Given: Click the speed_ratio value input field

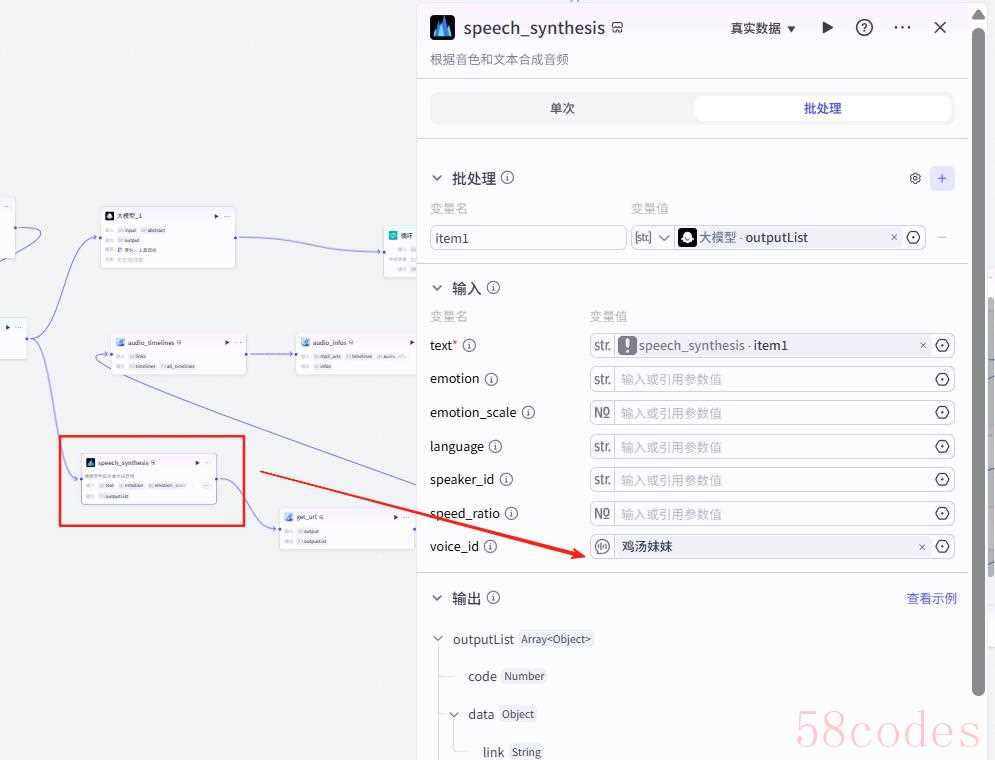Looking at the screenshot, I should pos(772,514).
